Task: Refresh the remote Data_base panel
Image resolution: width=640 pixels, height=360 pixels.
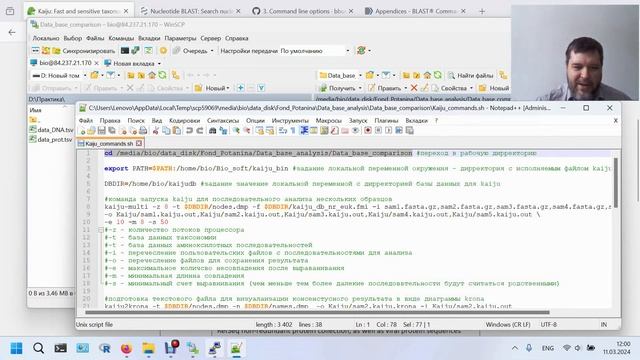Action: 438,76
